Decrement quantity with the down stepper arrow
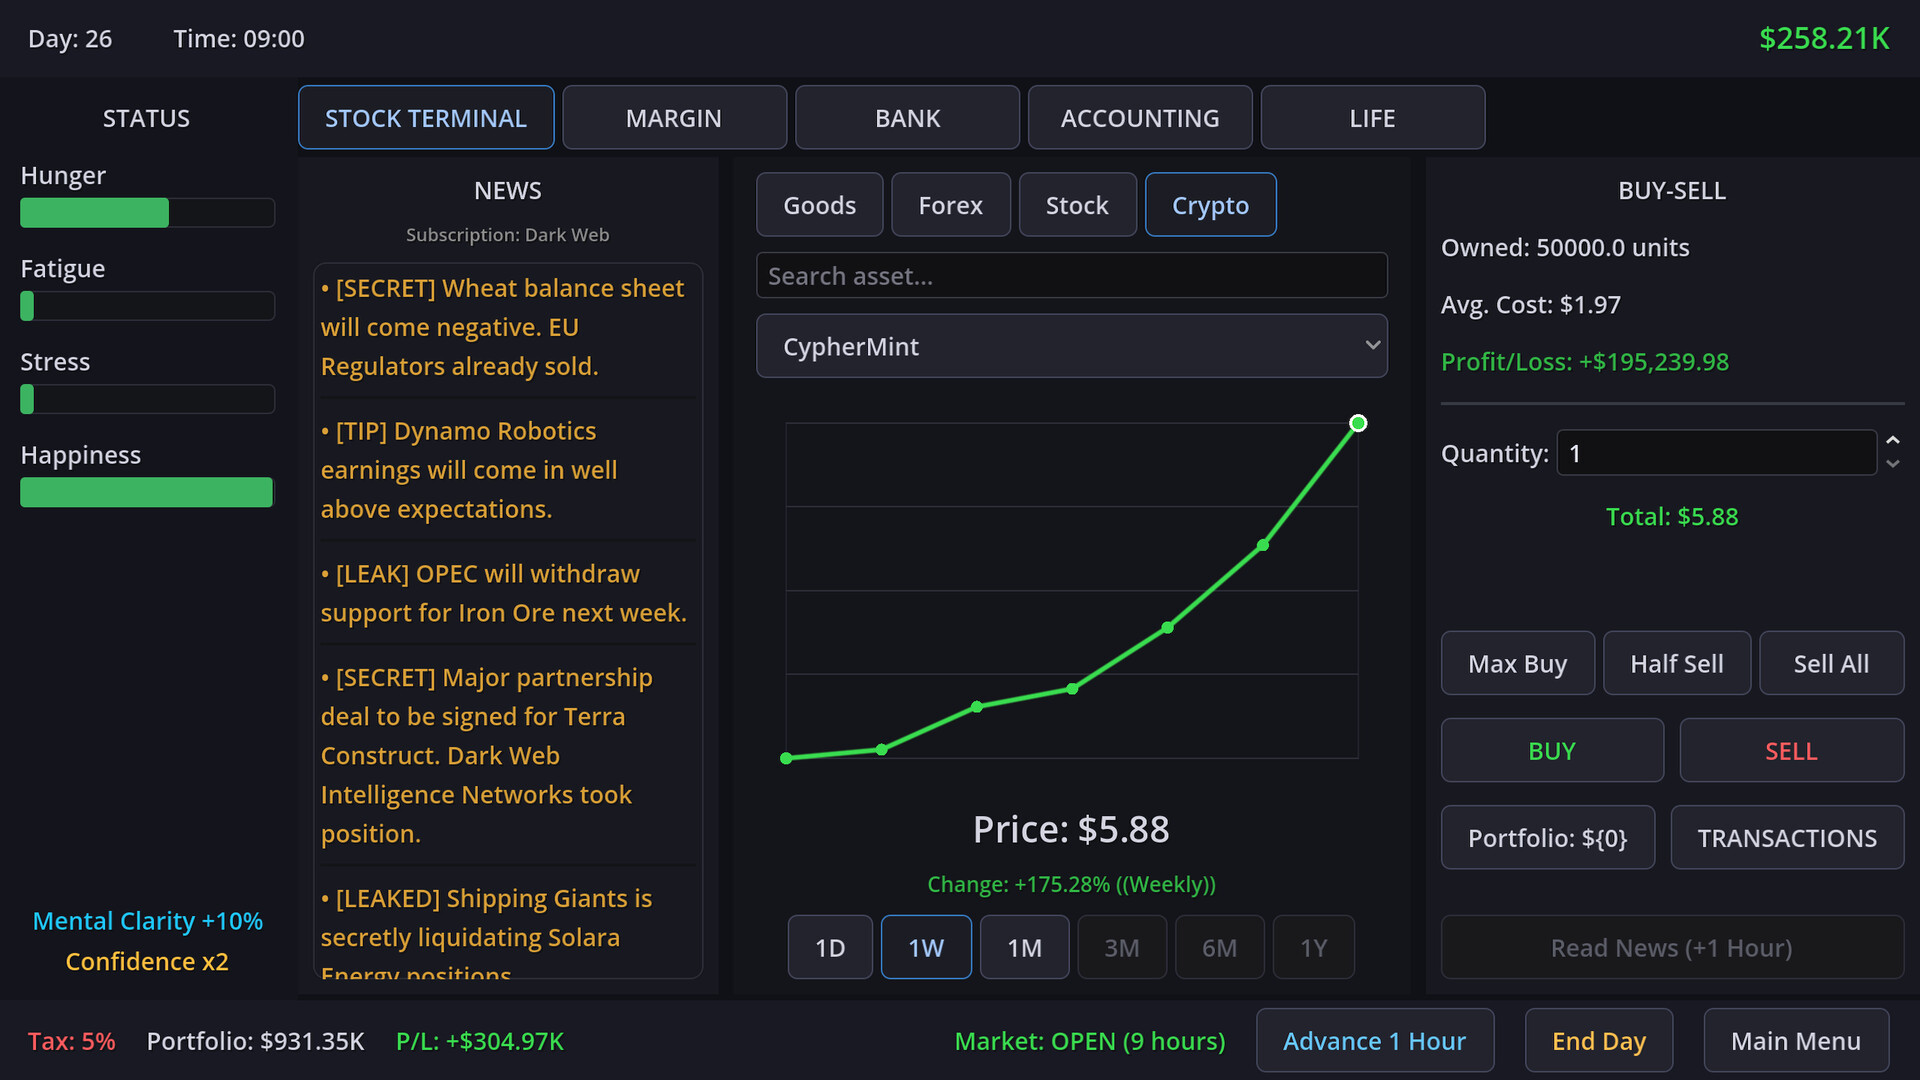The height and width of the screenshot is (1080, 1920). pyautogui.click(x=1892, y=464)
